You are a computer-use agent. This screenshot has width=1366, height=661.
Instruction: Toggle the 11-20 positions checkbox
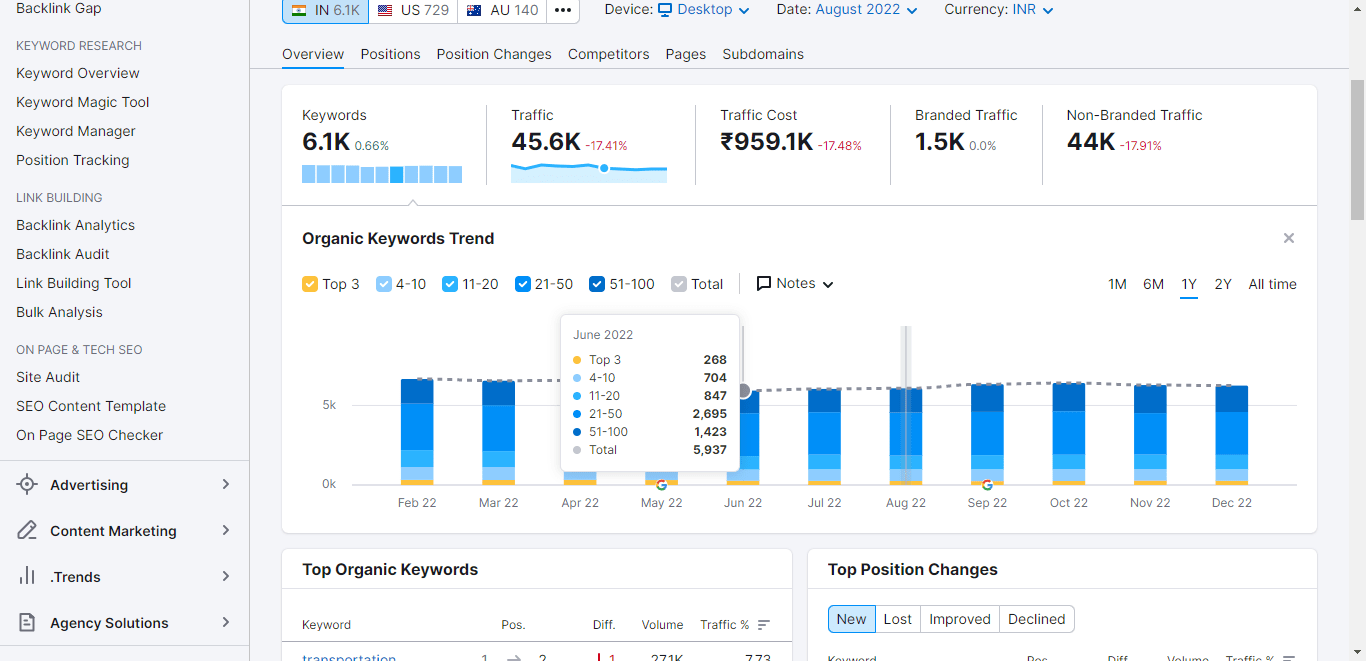tap(450, 284)
